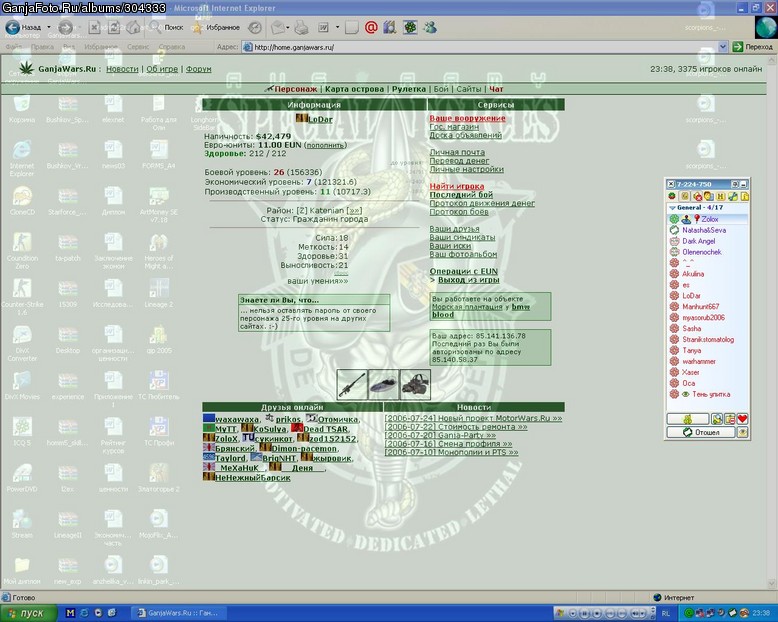This screenshot has width=778, height=622.
Task: Open the Правка menu
Action: pyautogui.click(x=42, y=47)
